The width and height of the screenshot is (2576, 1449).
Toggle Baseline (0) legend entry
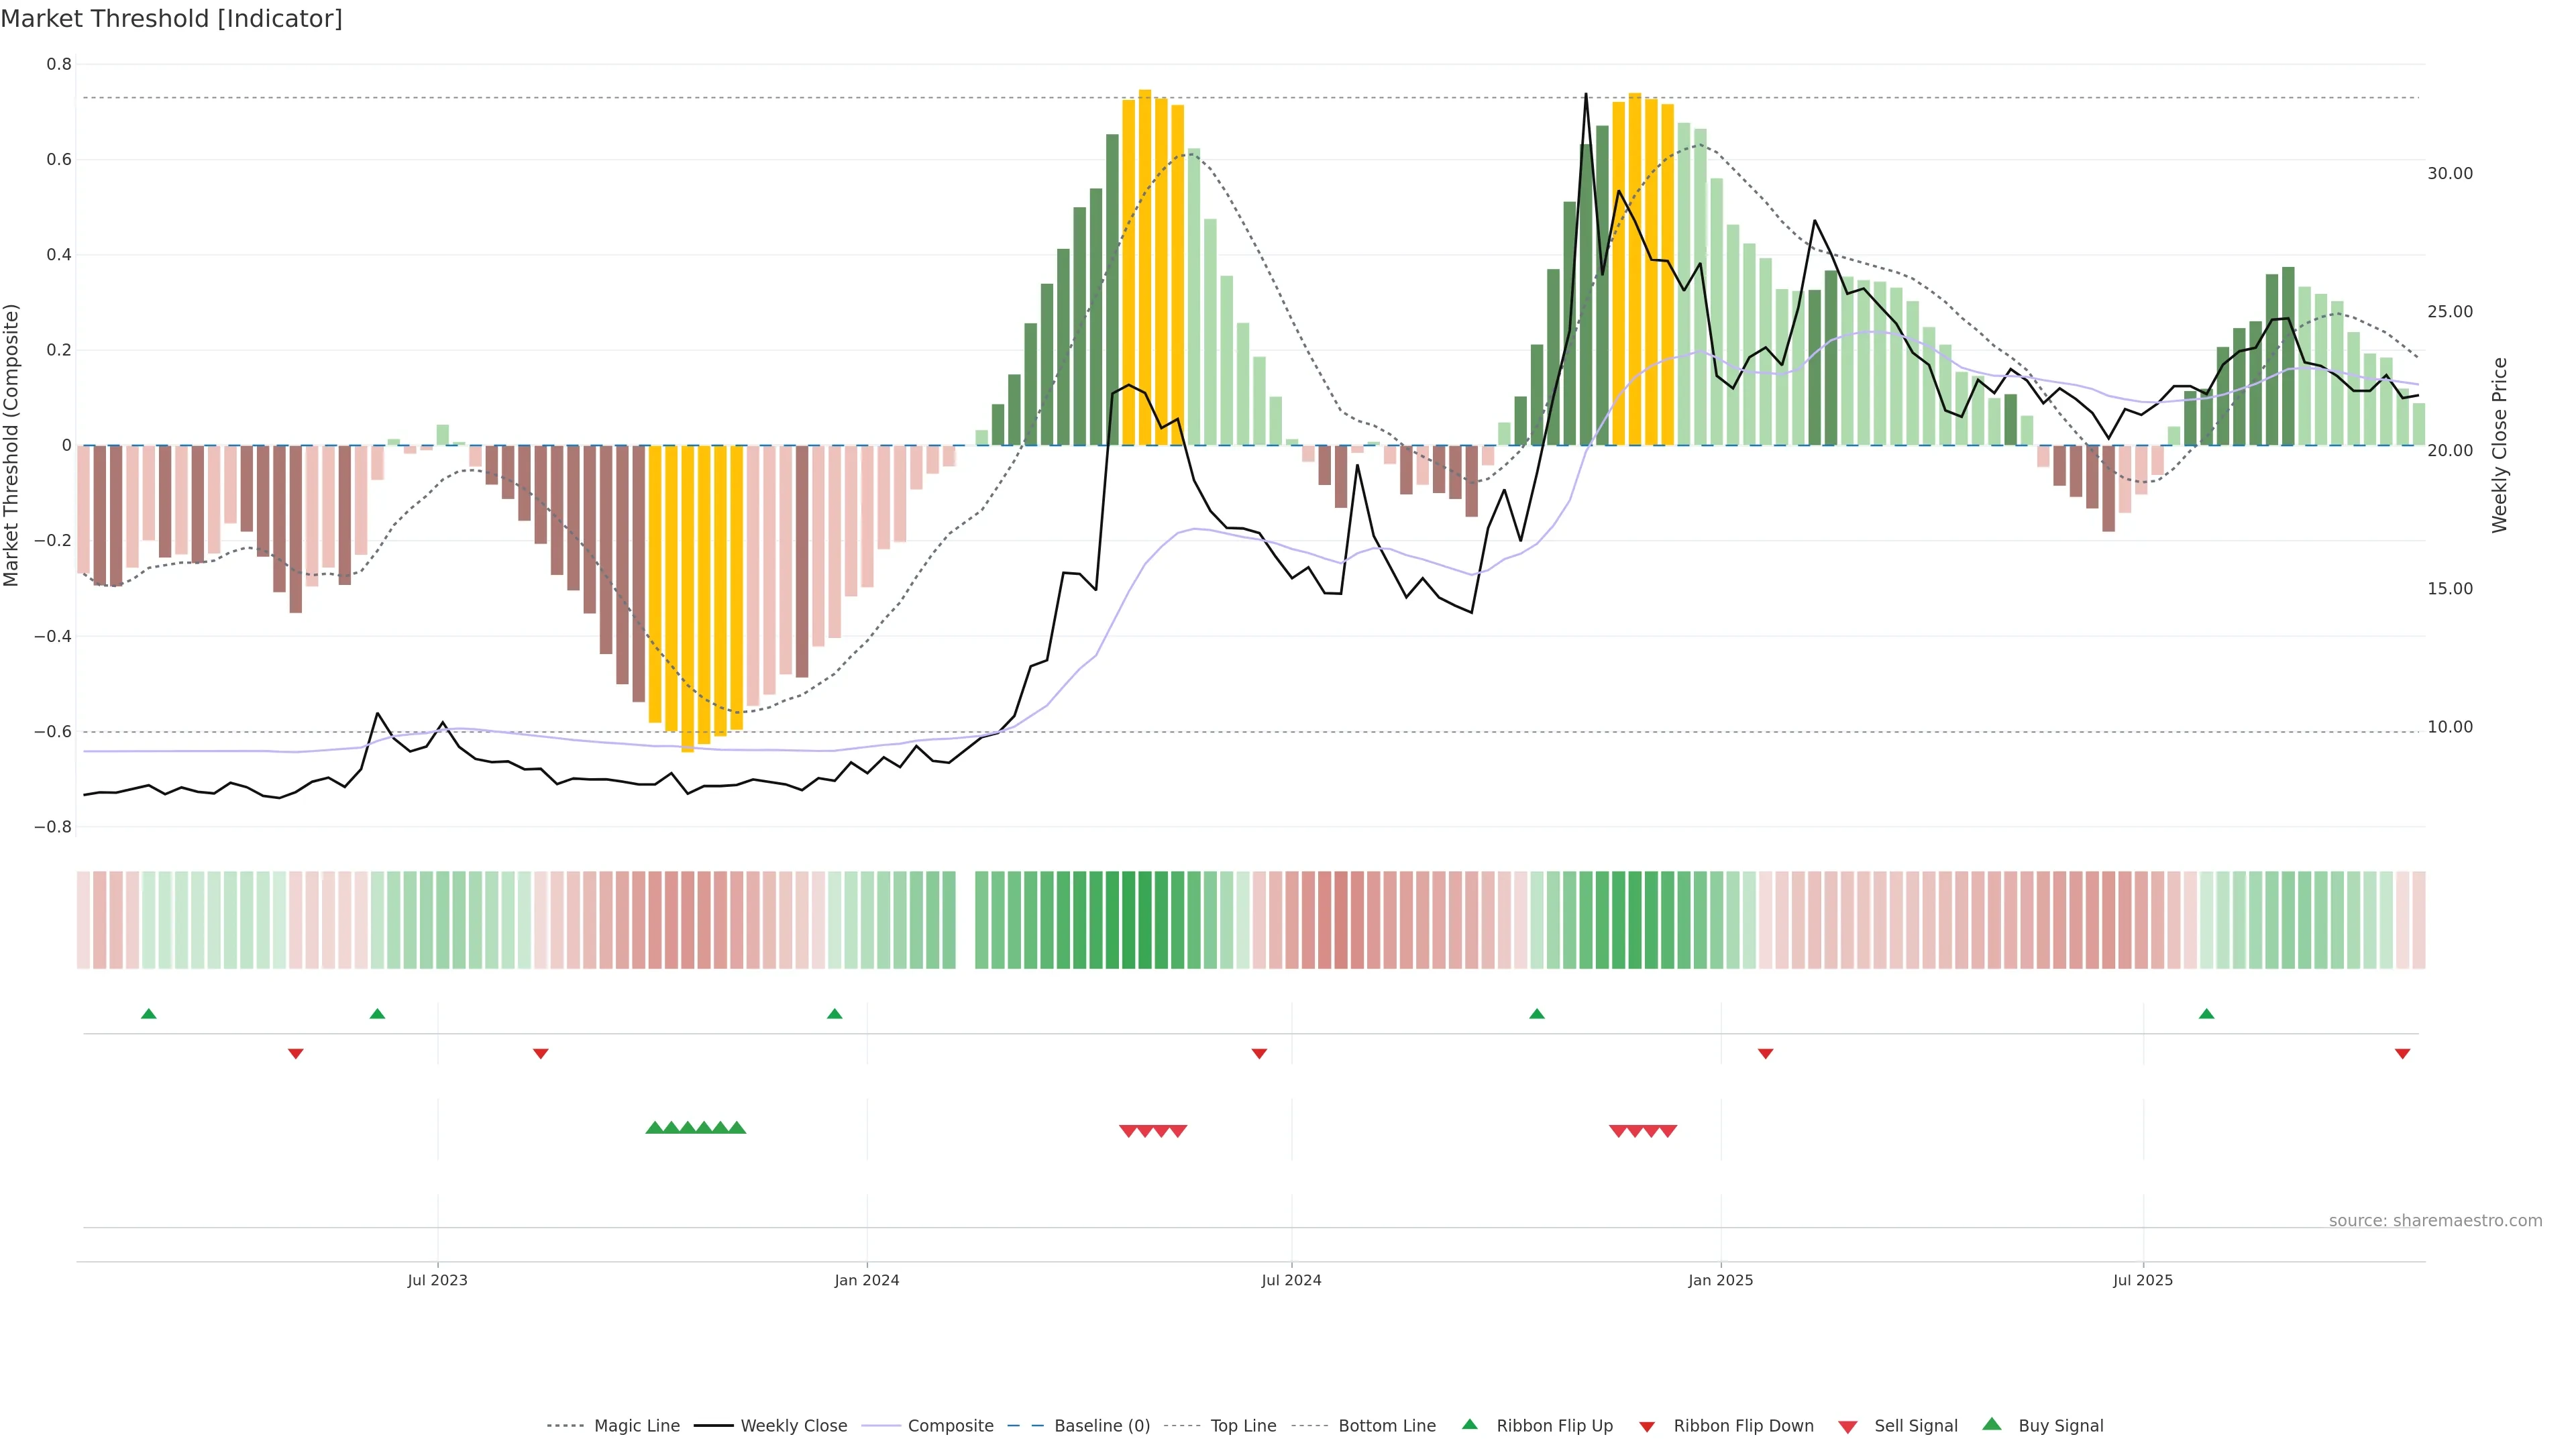click(1101, 1426)
